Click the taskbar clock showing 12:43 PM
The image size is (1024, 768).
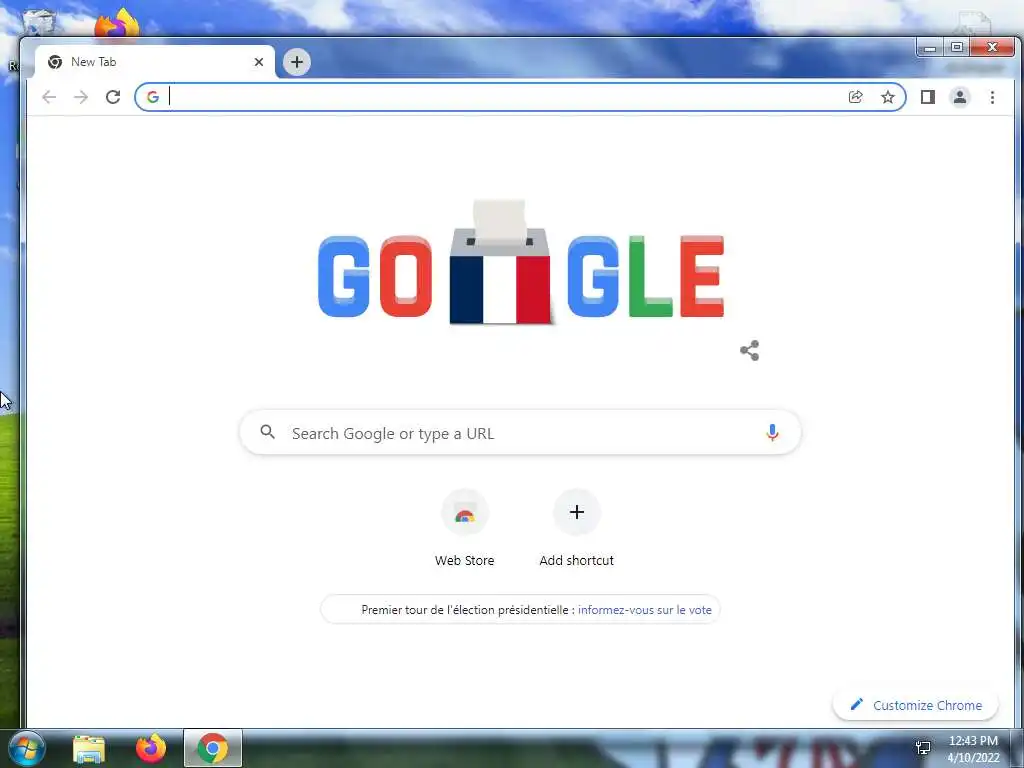(x=973, y=749)
